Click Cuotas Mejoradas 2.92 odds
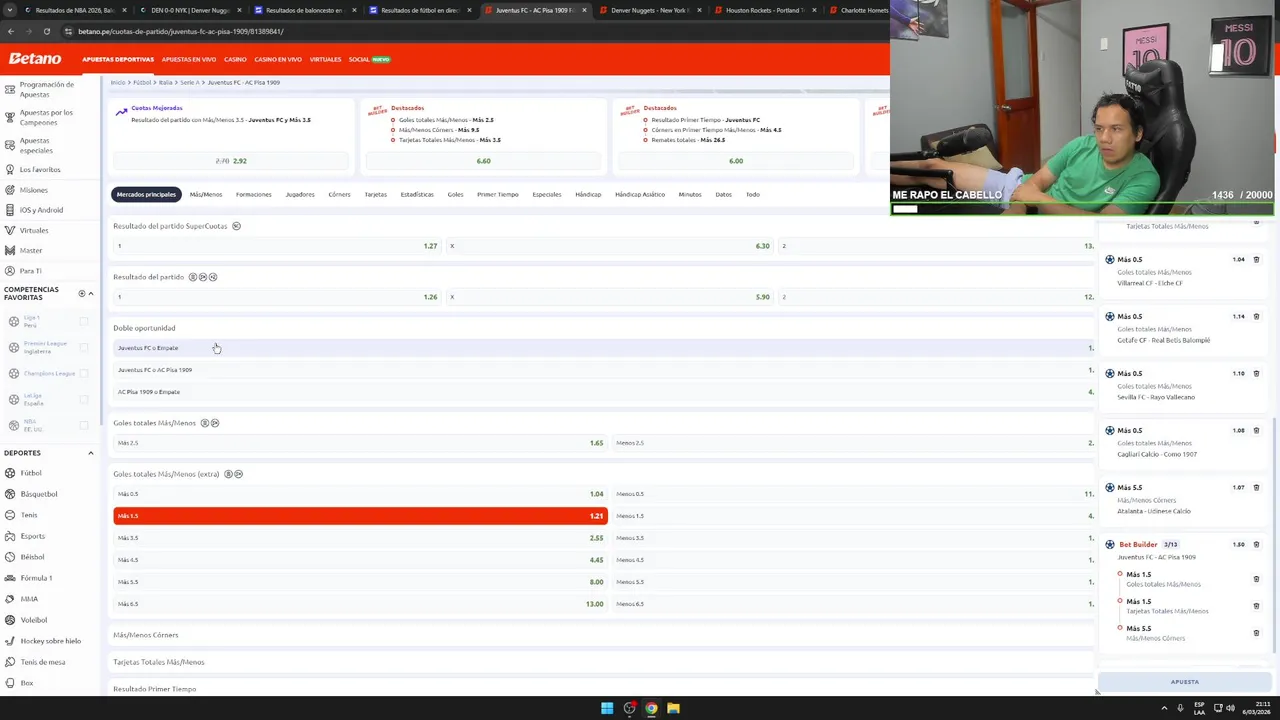Image resolution: width=1280 pixels, height=720 pixels. click(x=232, y=161)
